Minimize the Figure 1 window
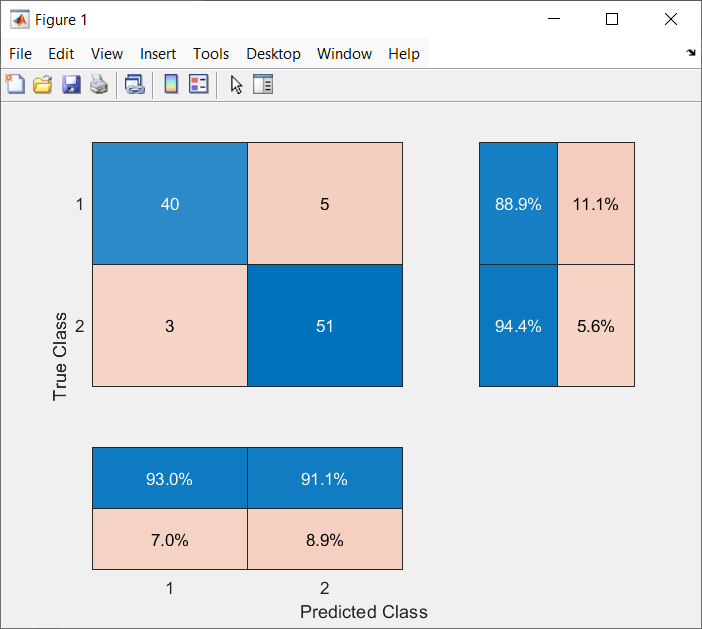The width and height of the screenshot is (702, 629). pos(554,19)
